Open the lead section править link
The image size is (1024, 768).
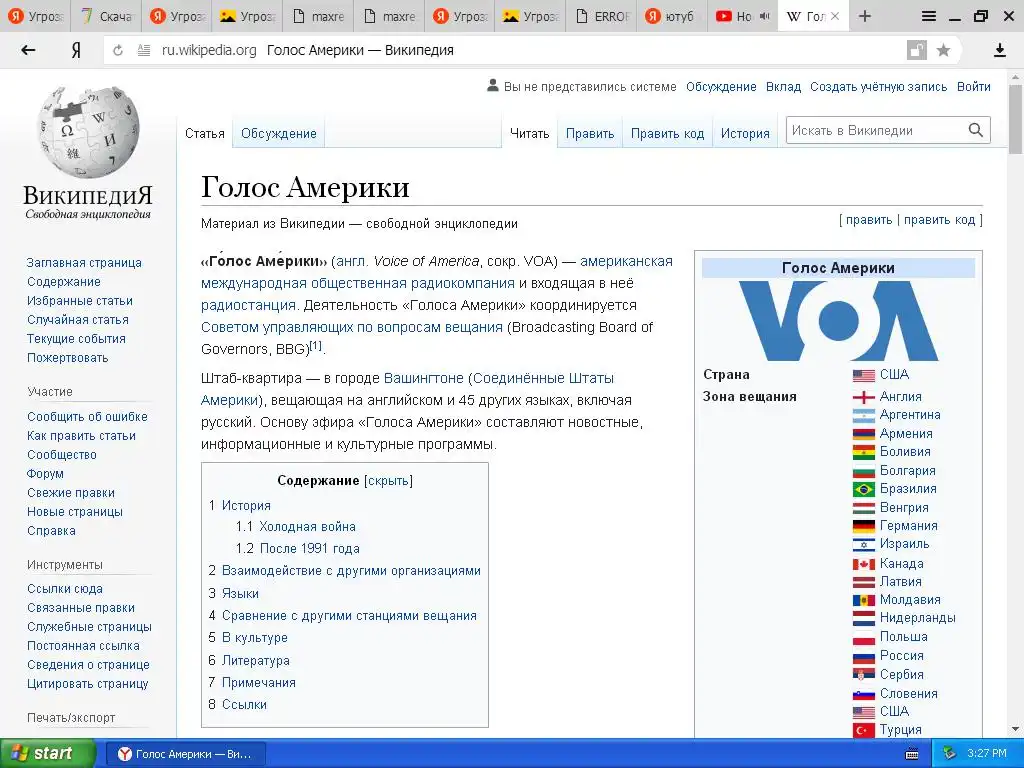[869, 220]
